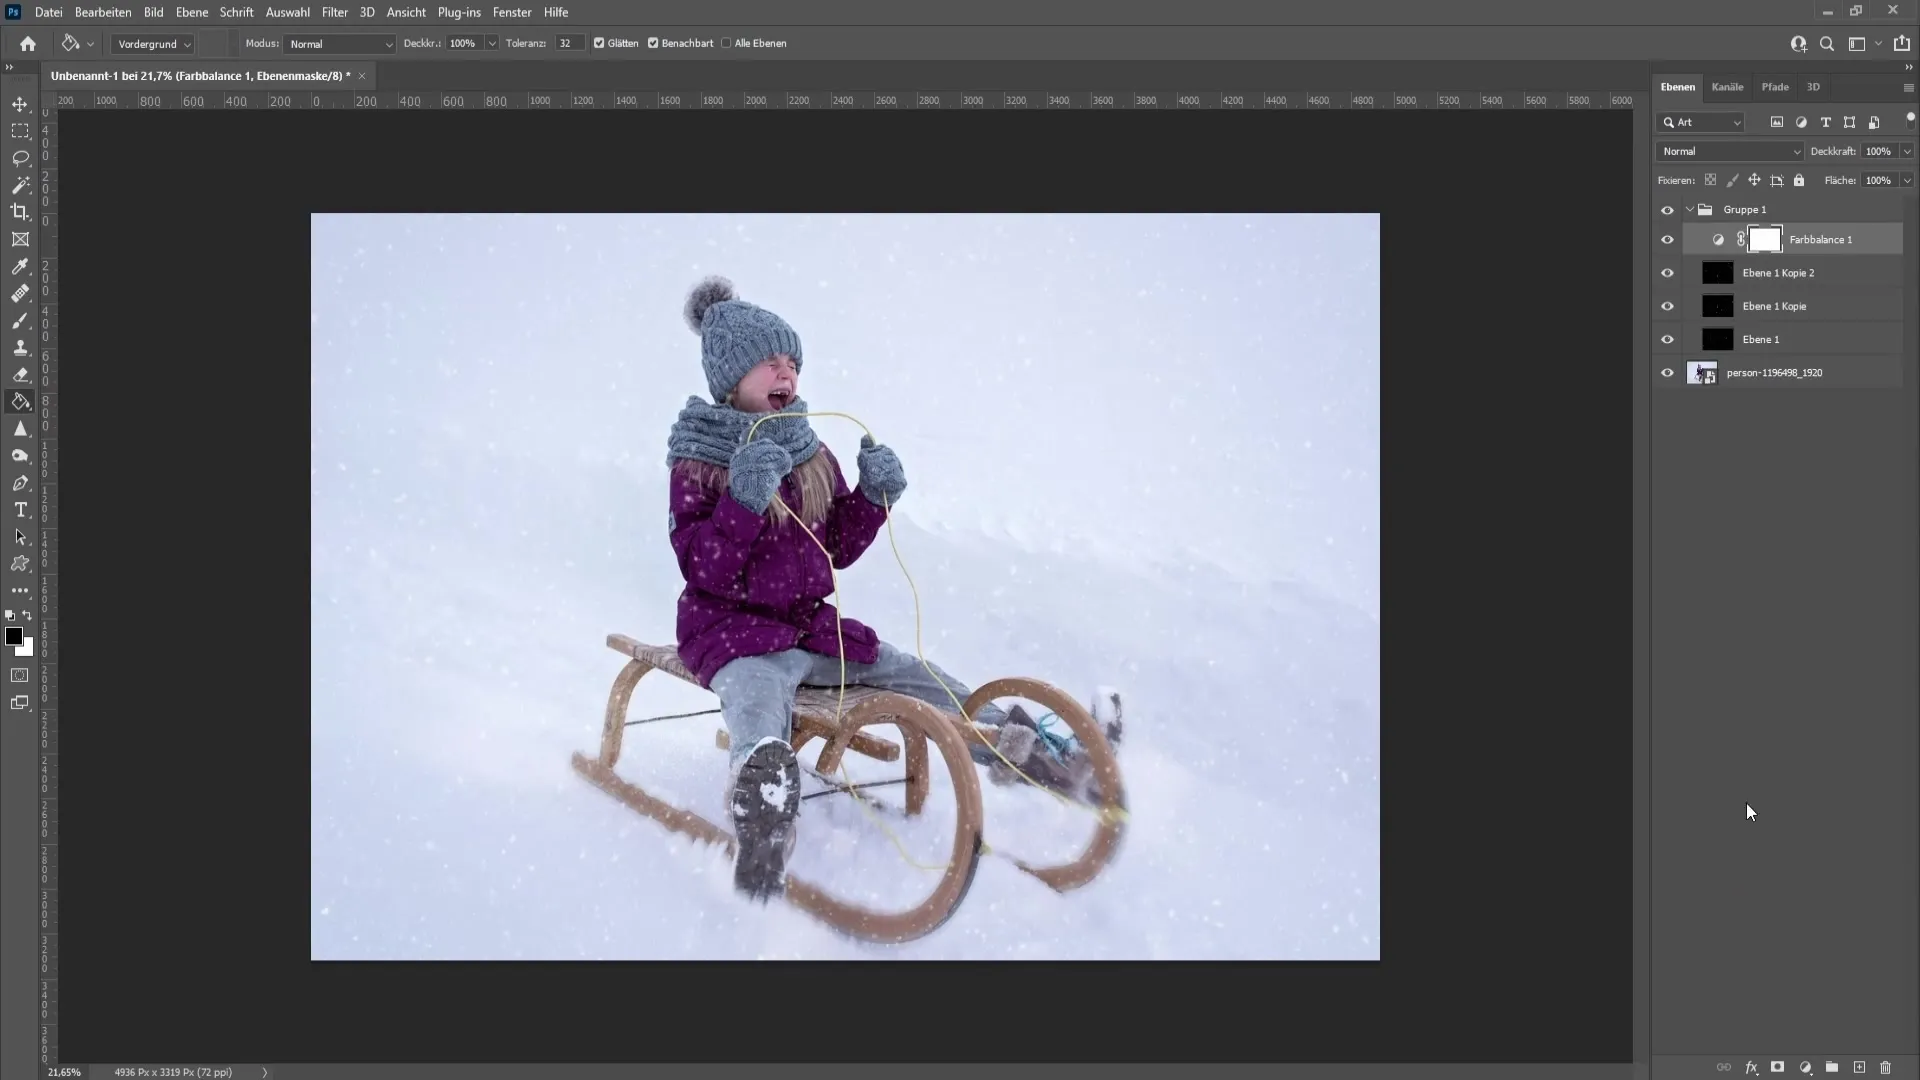This screenshot has height=1080, width=1920.
Task: Toggle visibility of Ebene 1 Kopie 2
Action: [x=1668, y=273]
